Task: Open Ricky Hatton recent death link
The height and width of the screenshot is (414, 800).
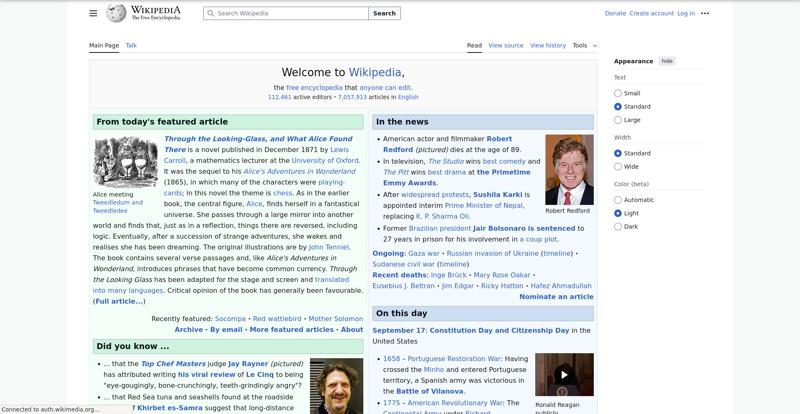Action: pyautogui.click(x=502, y=286)
